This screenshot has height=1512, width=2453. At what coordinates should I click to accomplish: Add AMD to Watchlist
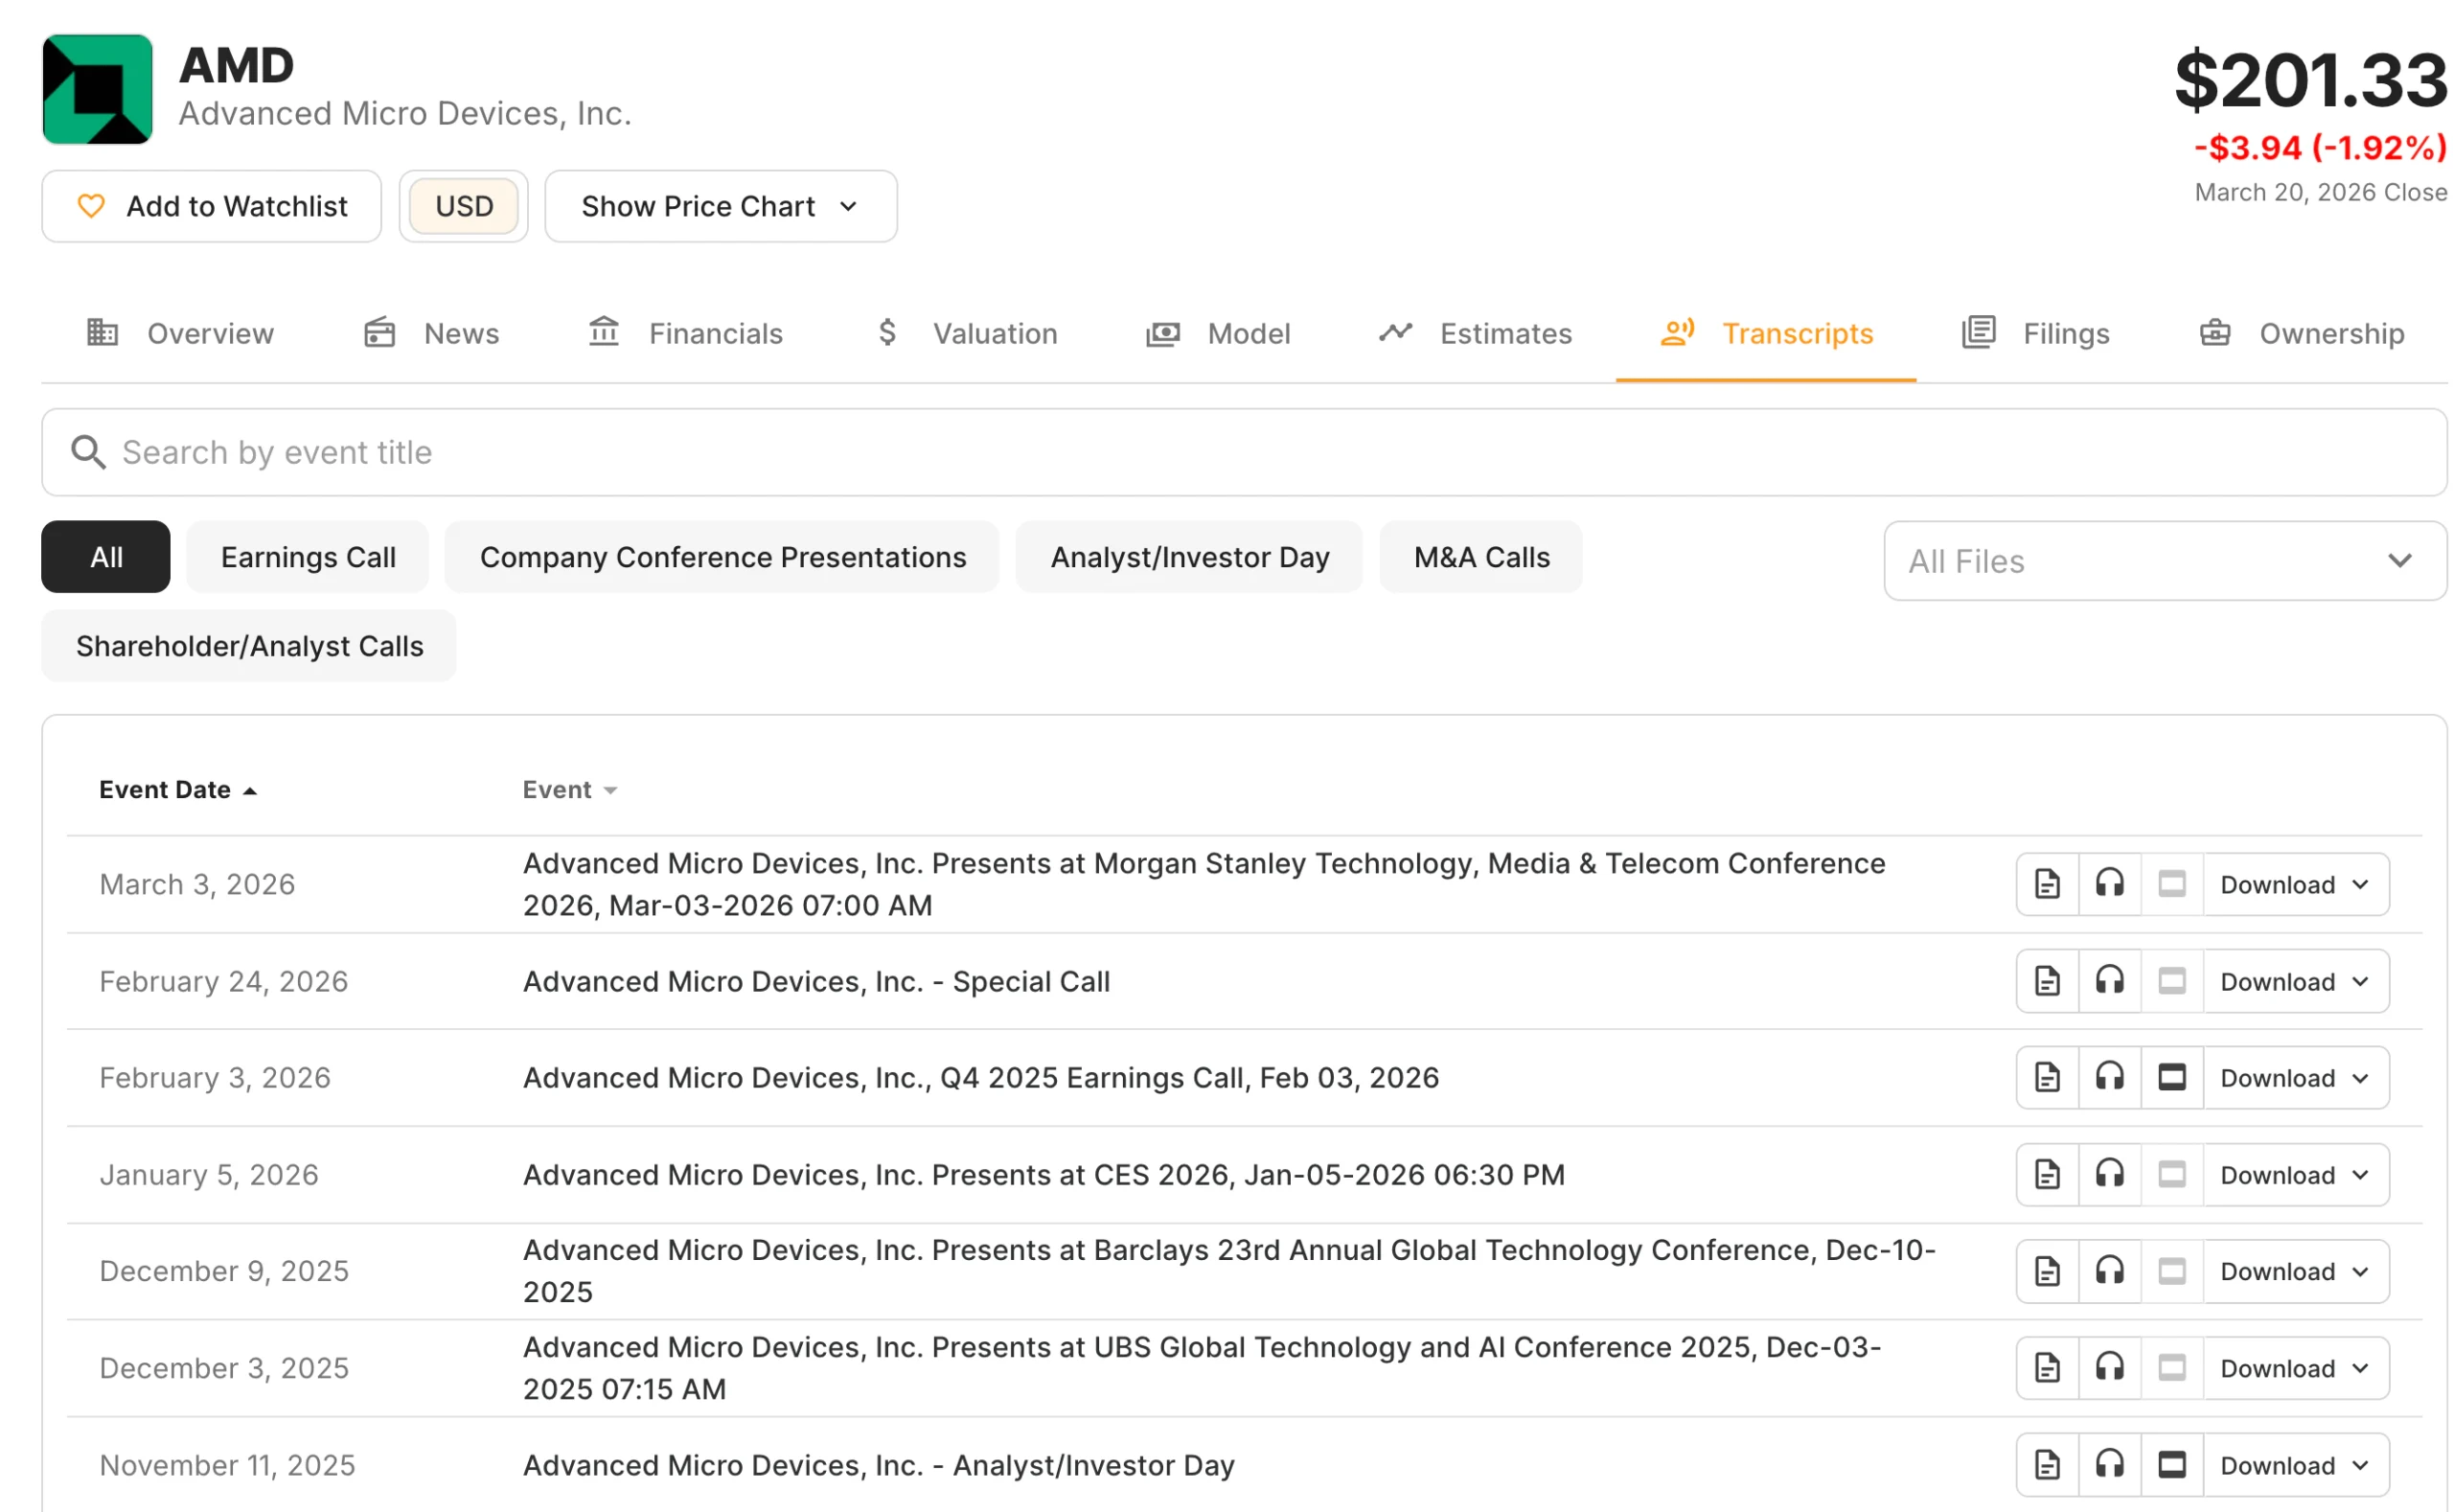tap(211, 206)
